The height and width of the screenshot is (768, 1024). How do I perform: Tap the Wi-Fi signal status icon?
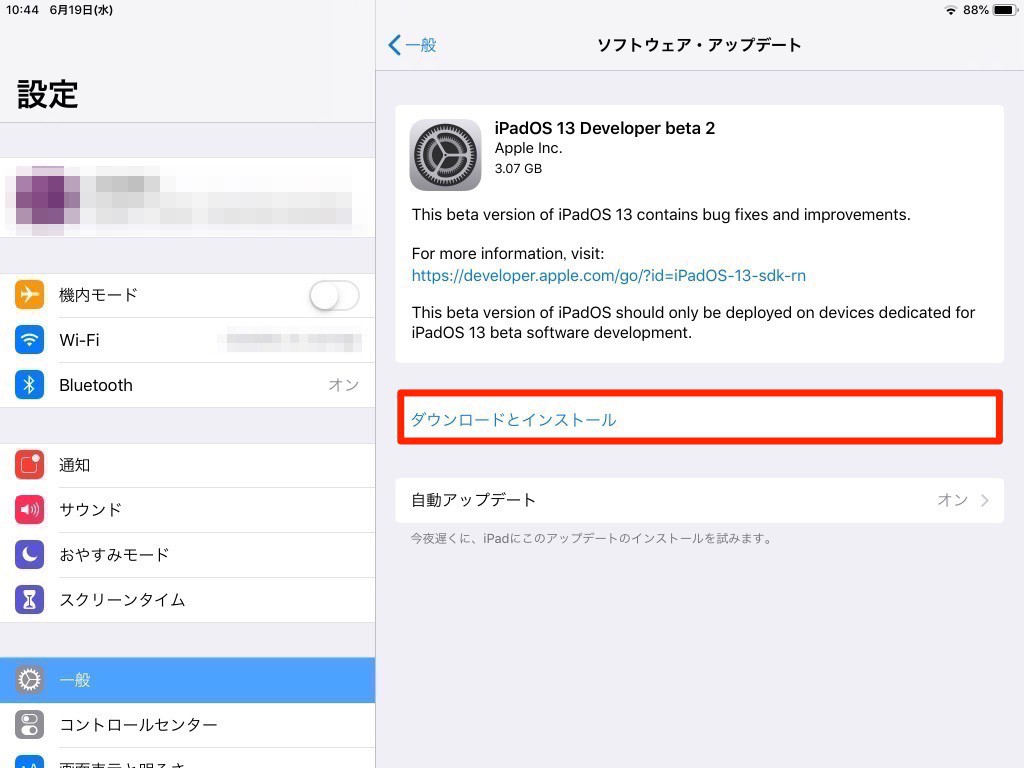pos(951,10)
